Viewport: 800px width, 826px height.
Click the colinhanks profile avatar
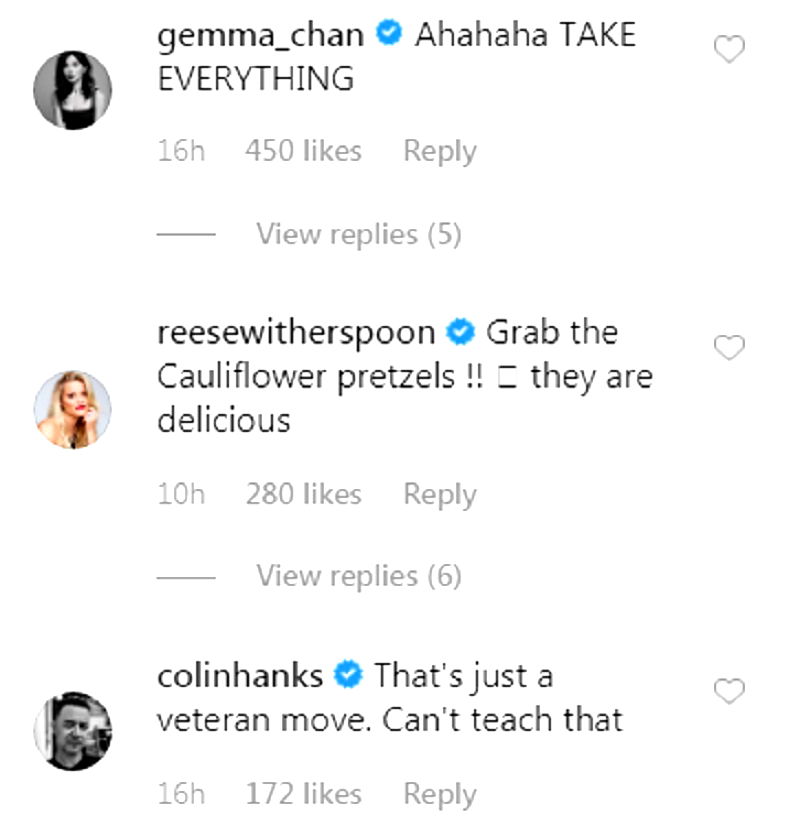pyautogui.click(x=73, y=732)
